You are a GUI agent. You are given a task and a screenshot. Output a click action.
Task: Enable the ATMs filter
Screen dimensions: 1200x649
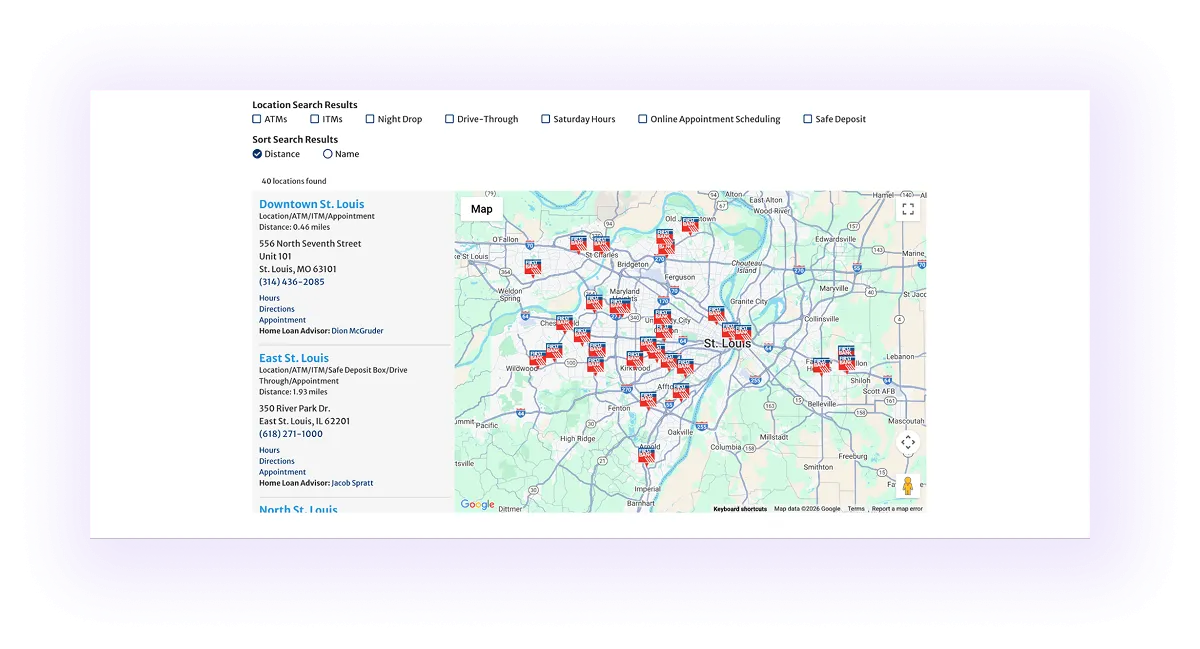(257, 118)
